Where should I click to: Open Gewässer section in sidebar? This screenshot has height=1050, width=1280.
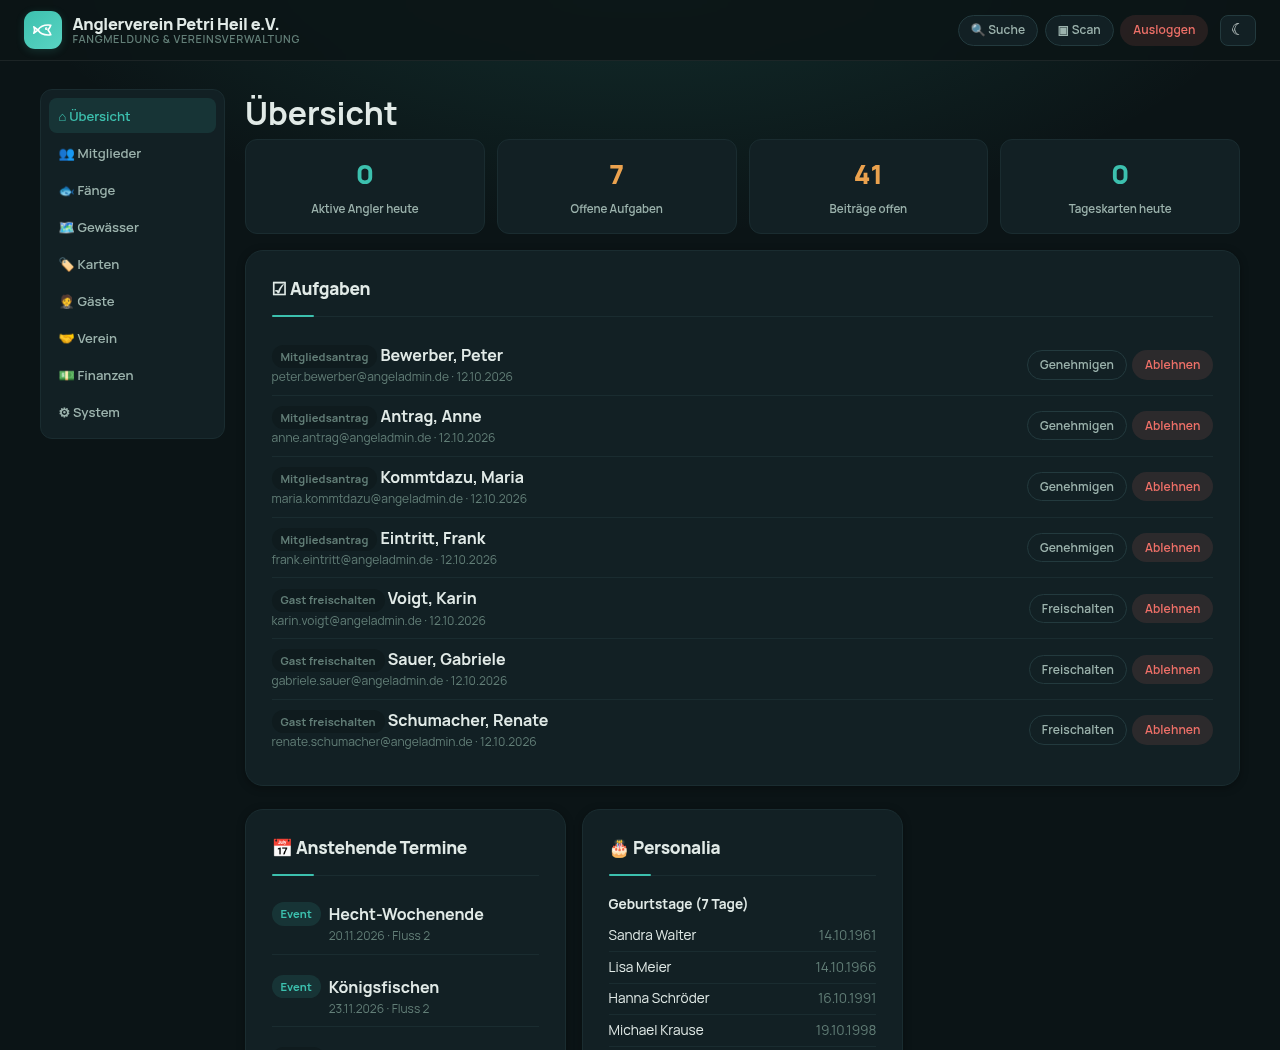(x=132, y=227)
